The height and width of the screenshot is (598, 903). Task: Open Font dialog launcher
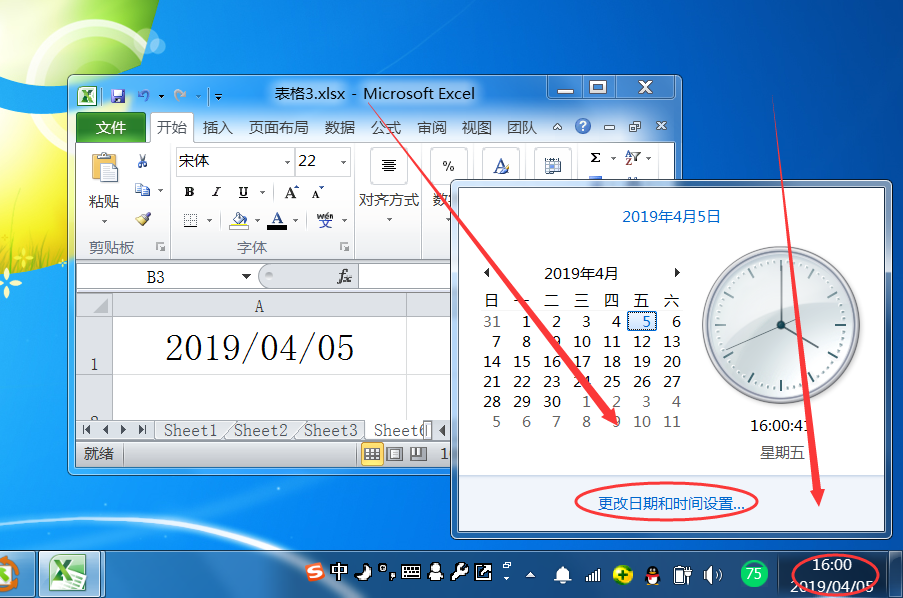tap(344, 247)
